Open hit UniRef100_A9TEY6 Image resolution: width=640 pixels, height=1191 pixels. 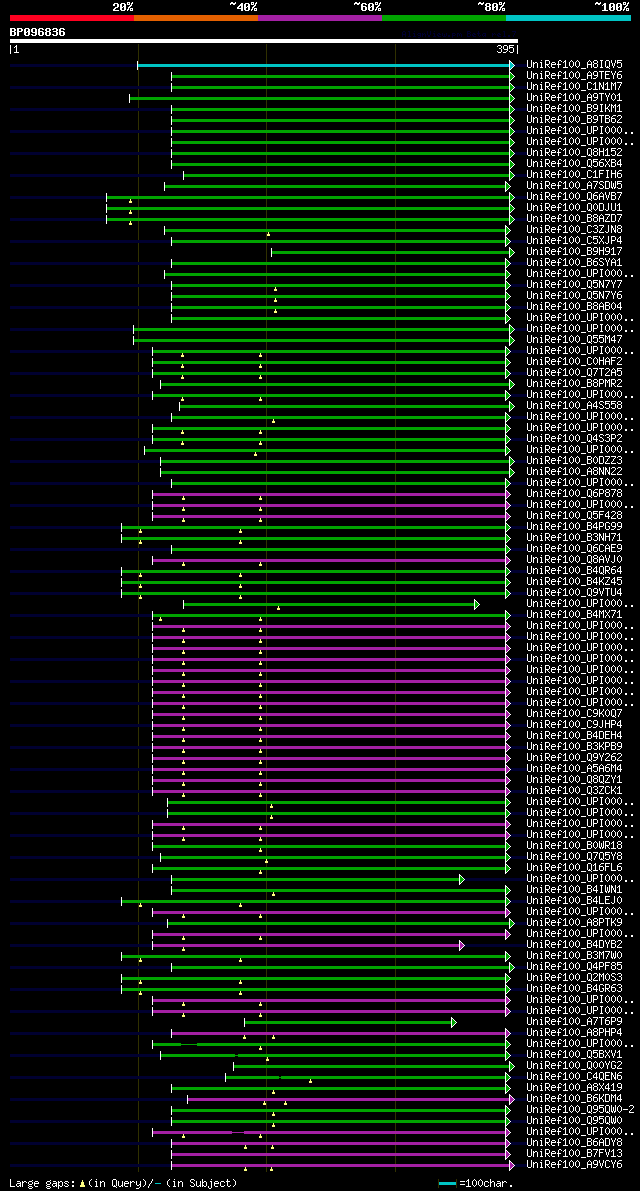coord(574,76)
